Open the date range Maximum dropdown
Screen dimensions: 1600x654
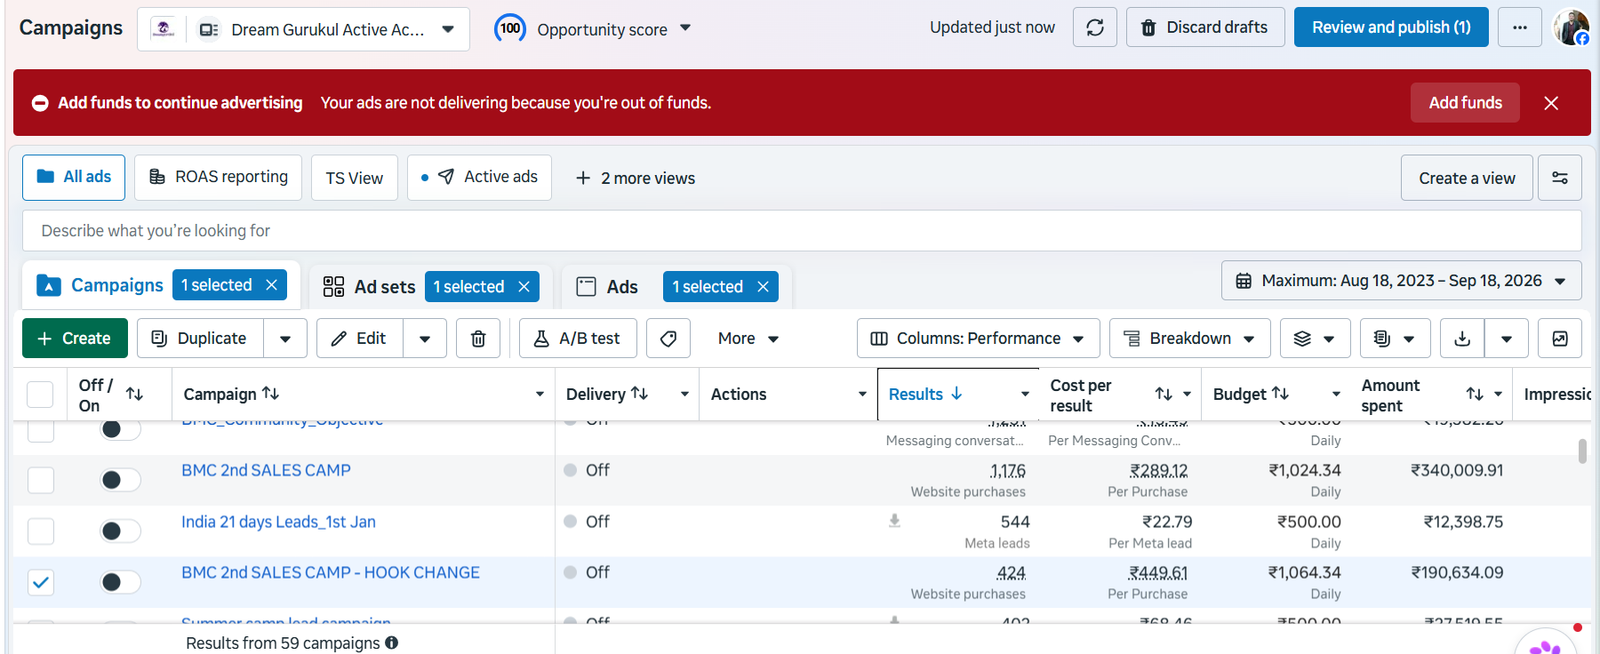click(x=1401, y=281)
